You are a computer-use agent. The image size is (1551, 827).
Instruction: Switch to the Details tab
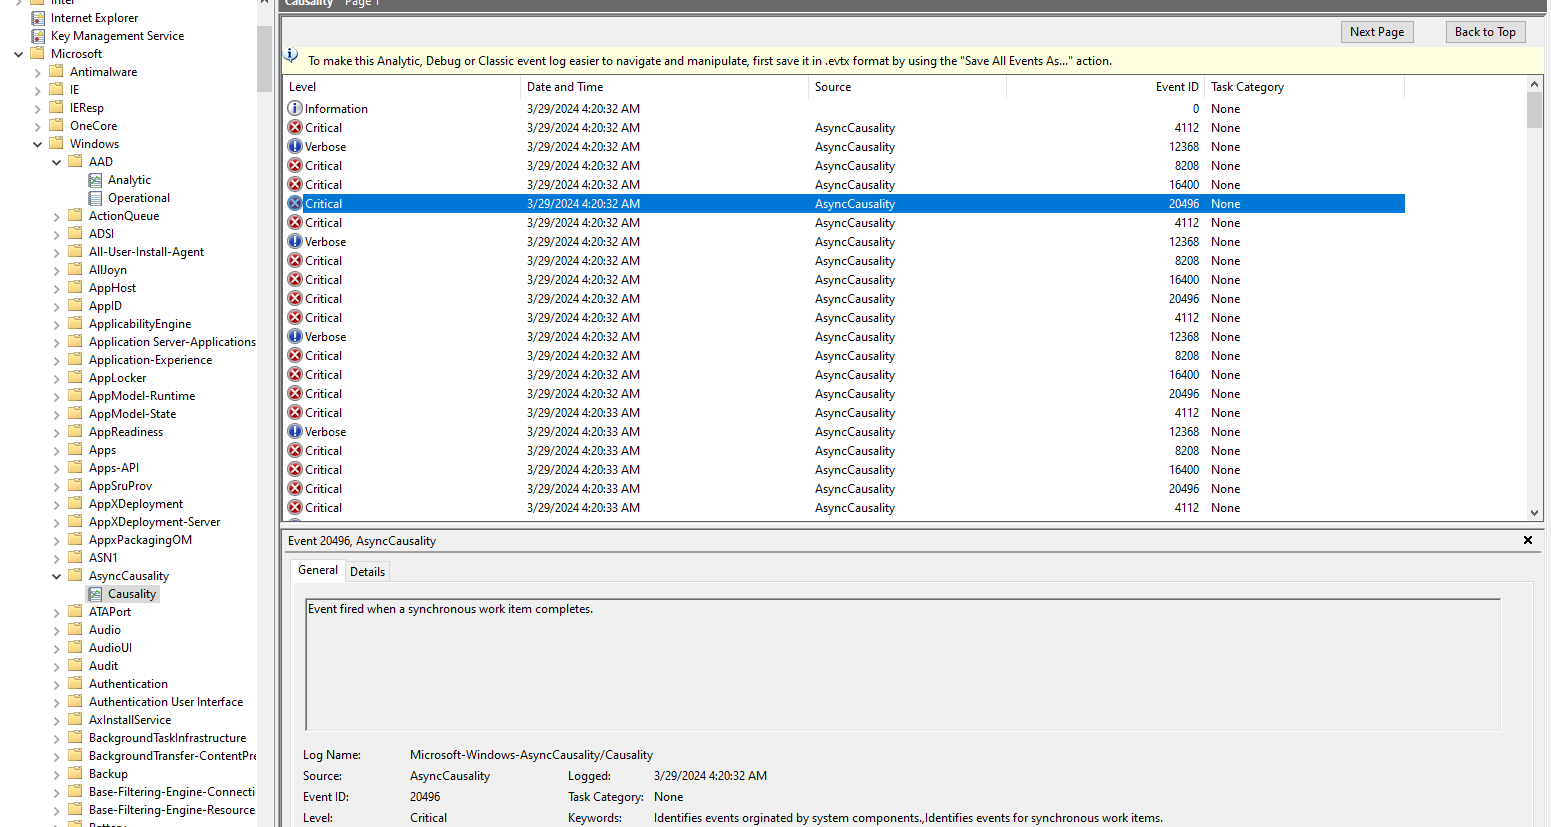367,571
